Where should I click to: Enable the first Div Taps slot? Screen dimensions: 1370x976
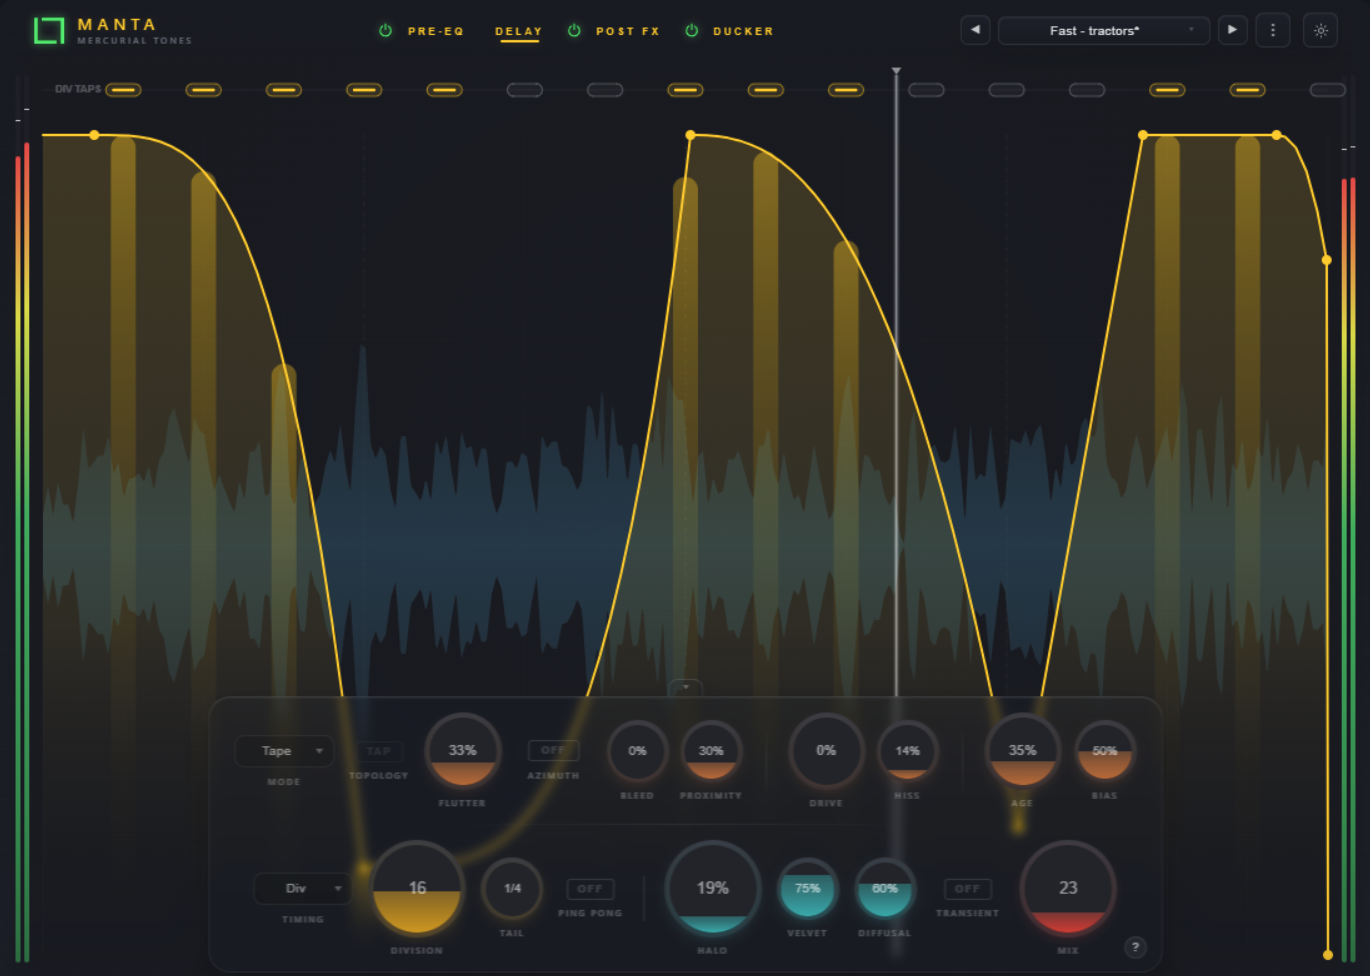click(x=123, y=90)
